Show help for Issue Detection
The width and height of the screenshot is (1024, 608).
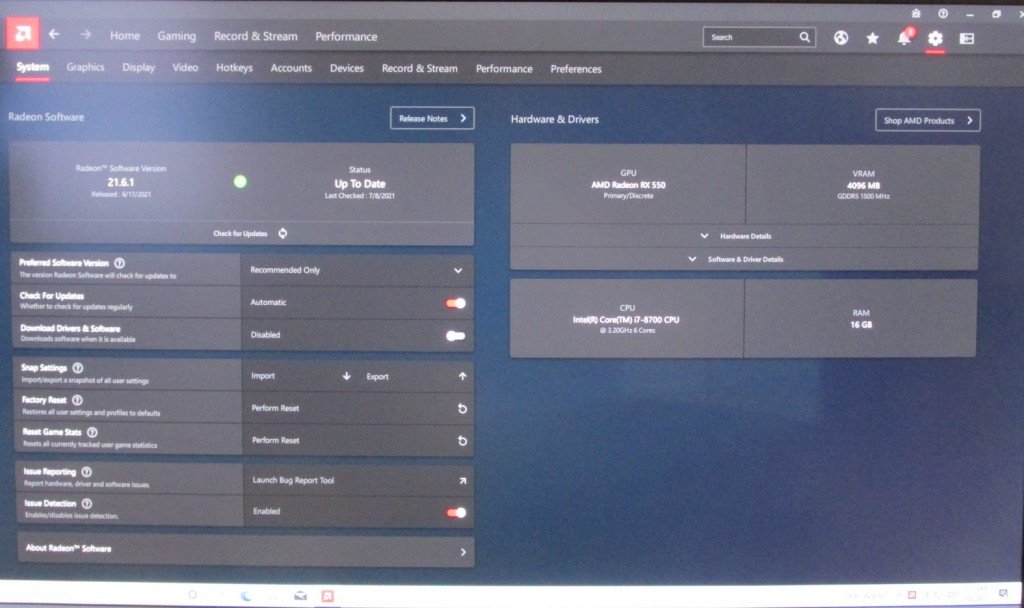click(87, 504)
